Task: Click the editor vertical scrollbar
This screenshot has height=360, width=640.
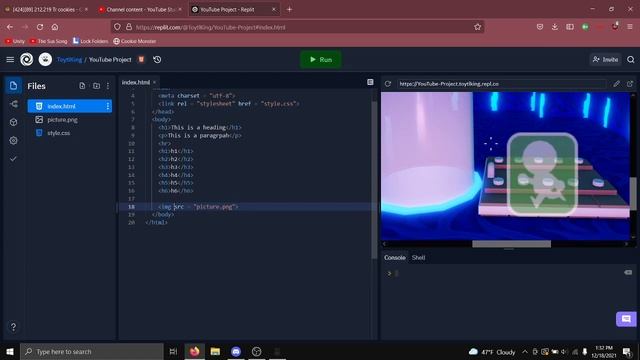Action: tap(374, 180)
